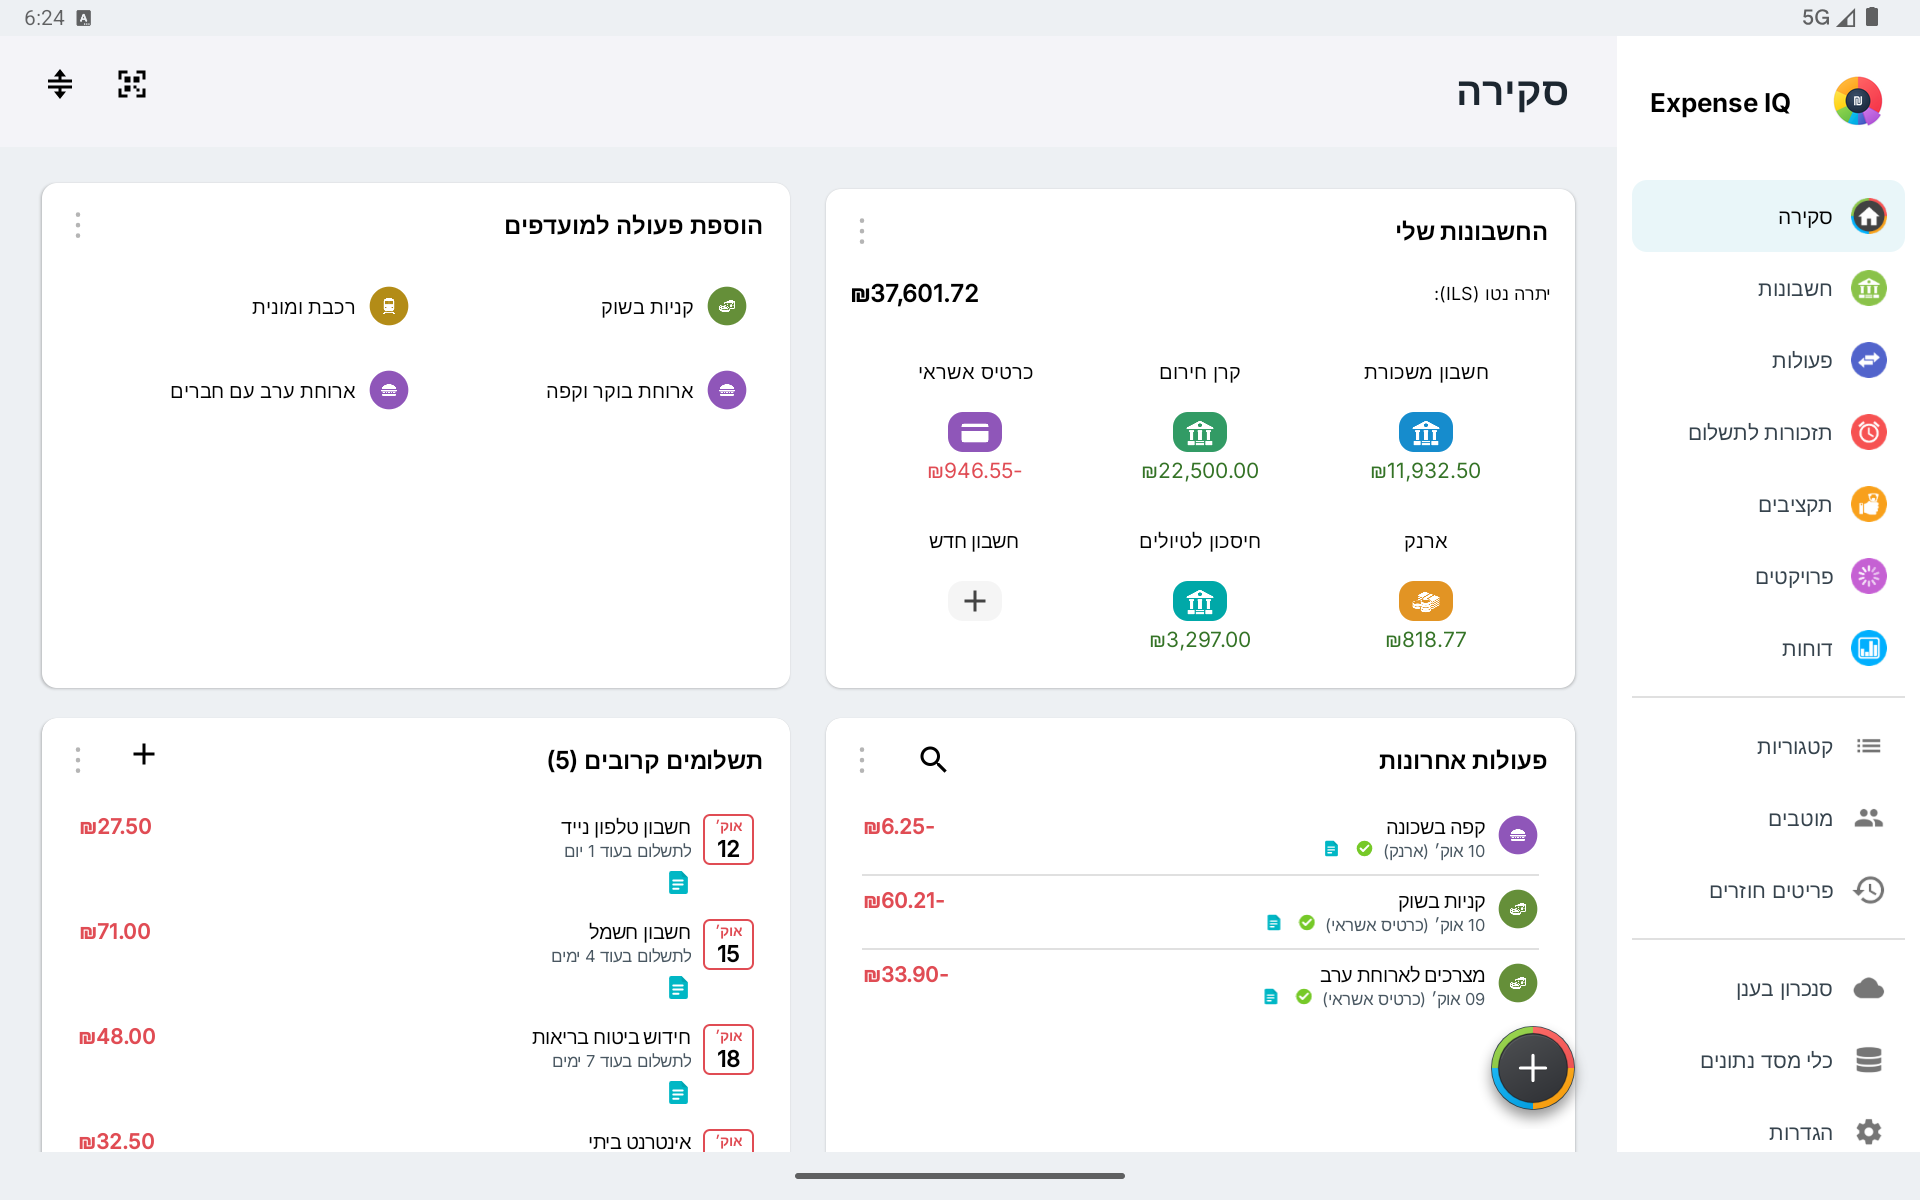Open overflow menu of החשבונות שלי card
1920x1200 pixels.
click(862, 231)
